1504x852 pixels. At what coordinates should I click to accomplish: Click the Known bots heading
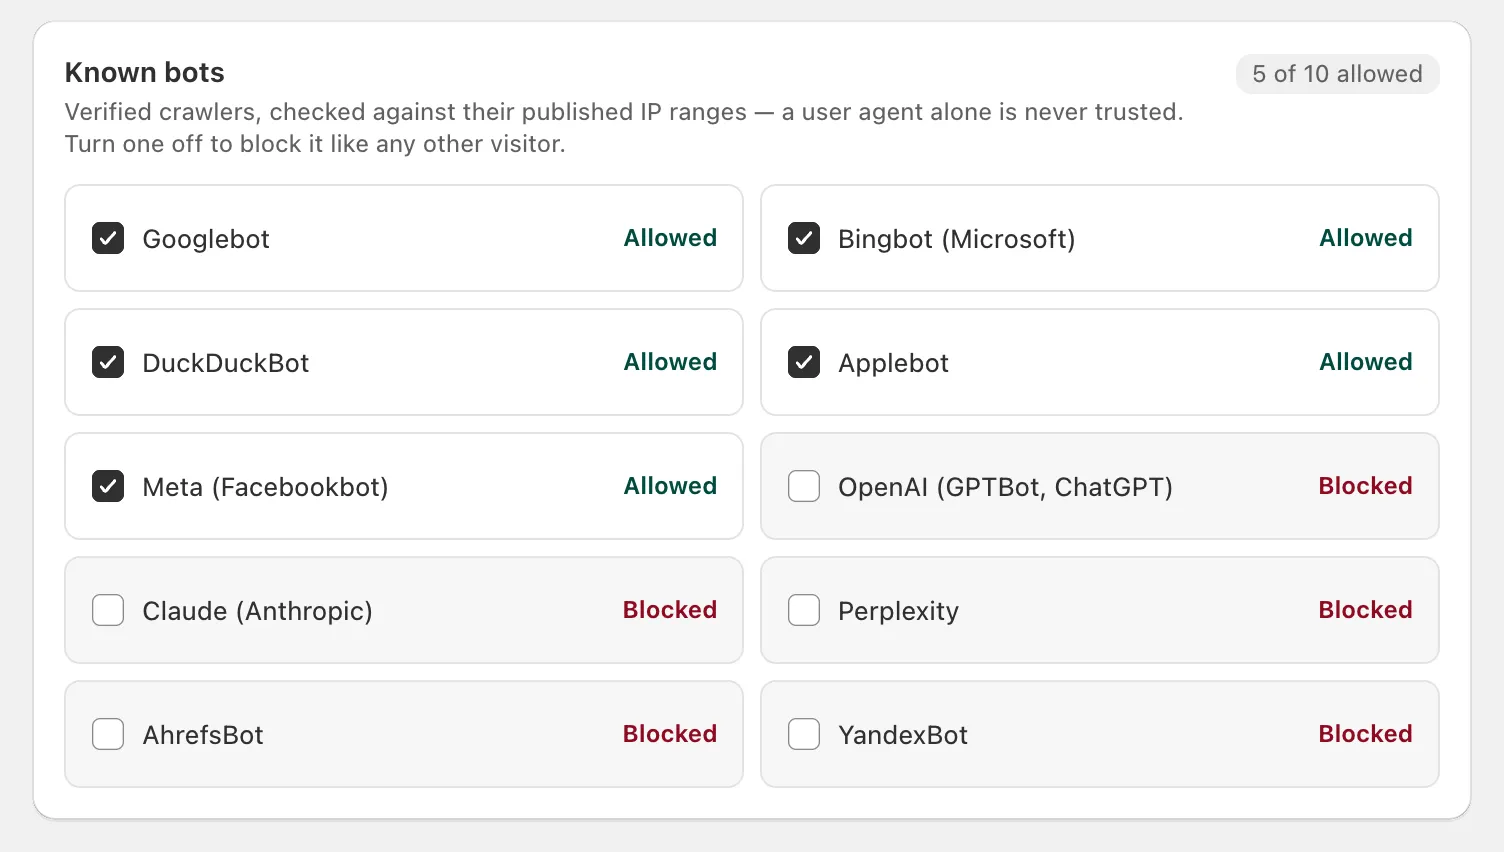[x=145, y=73]
